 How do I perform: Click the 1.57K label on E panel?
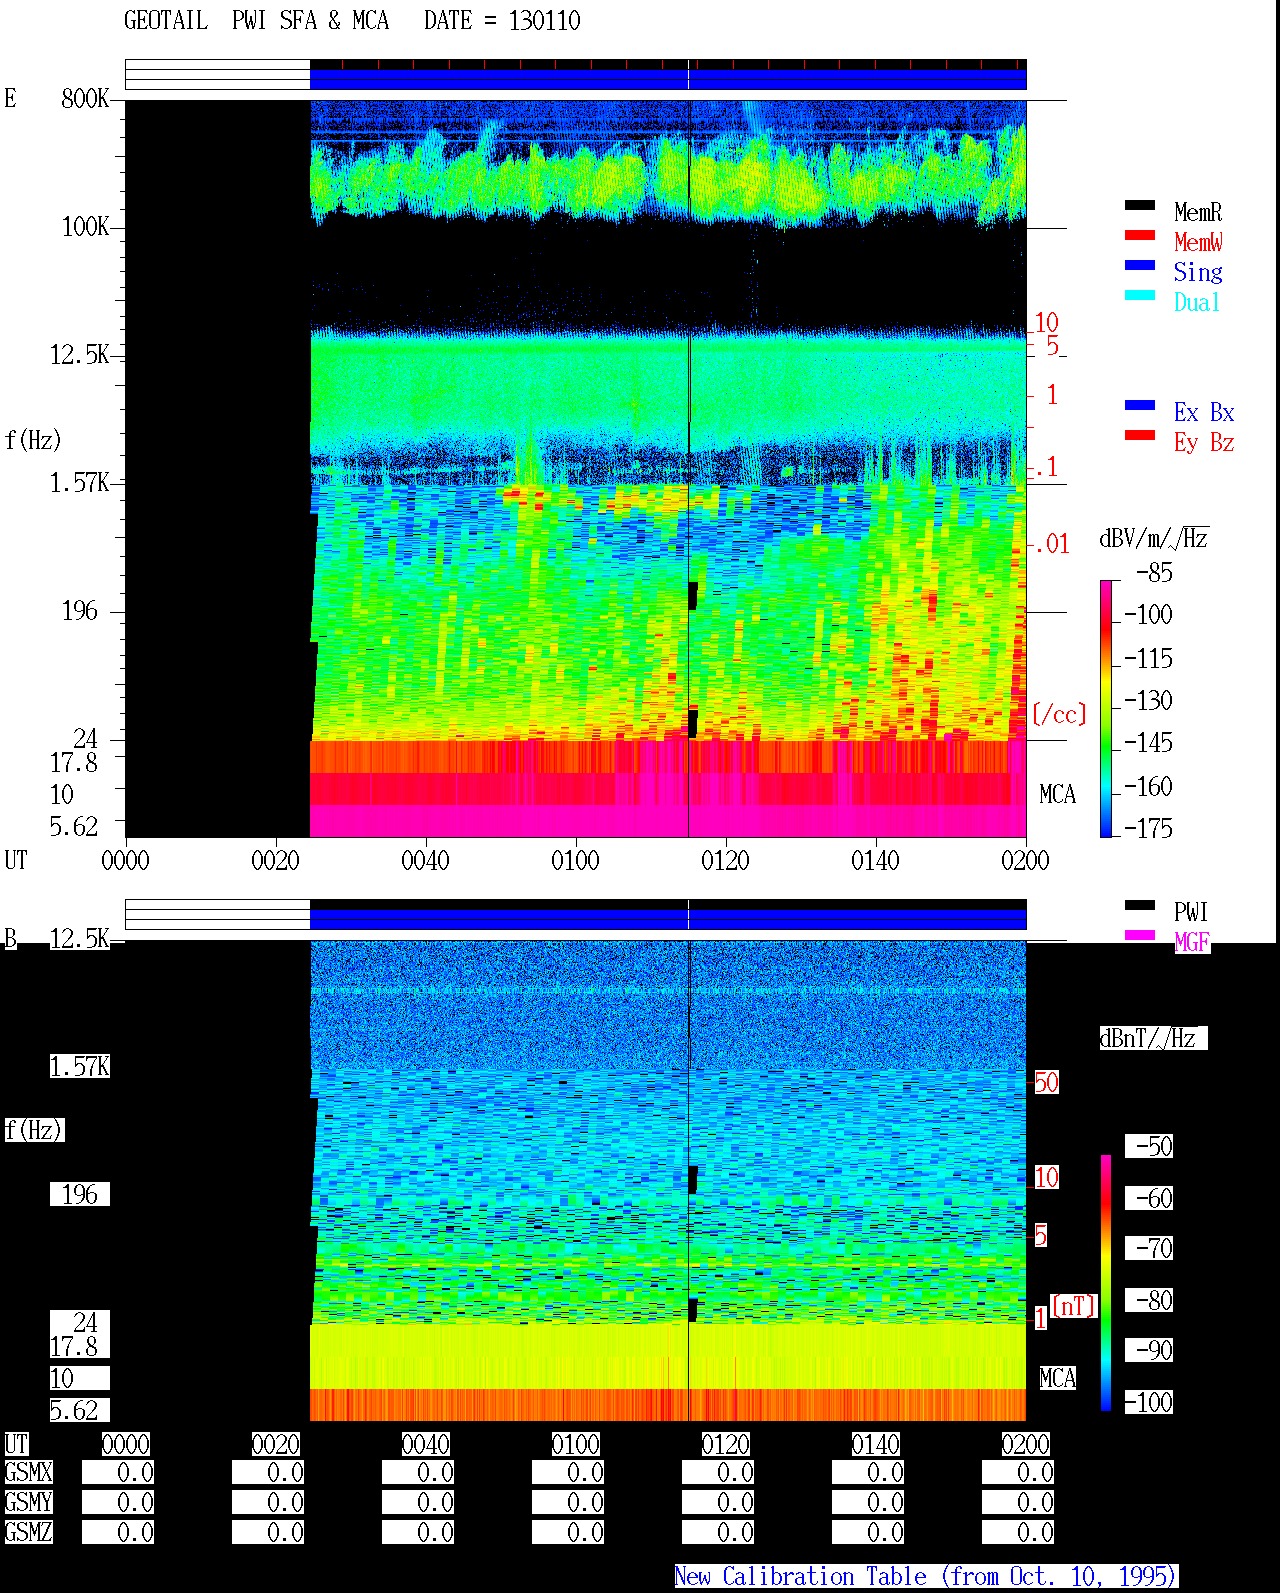pos(80,482)
